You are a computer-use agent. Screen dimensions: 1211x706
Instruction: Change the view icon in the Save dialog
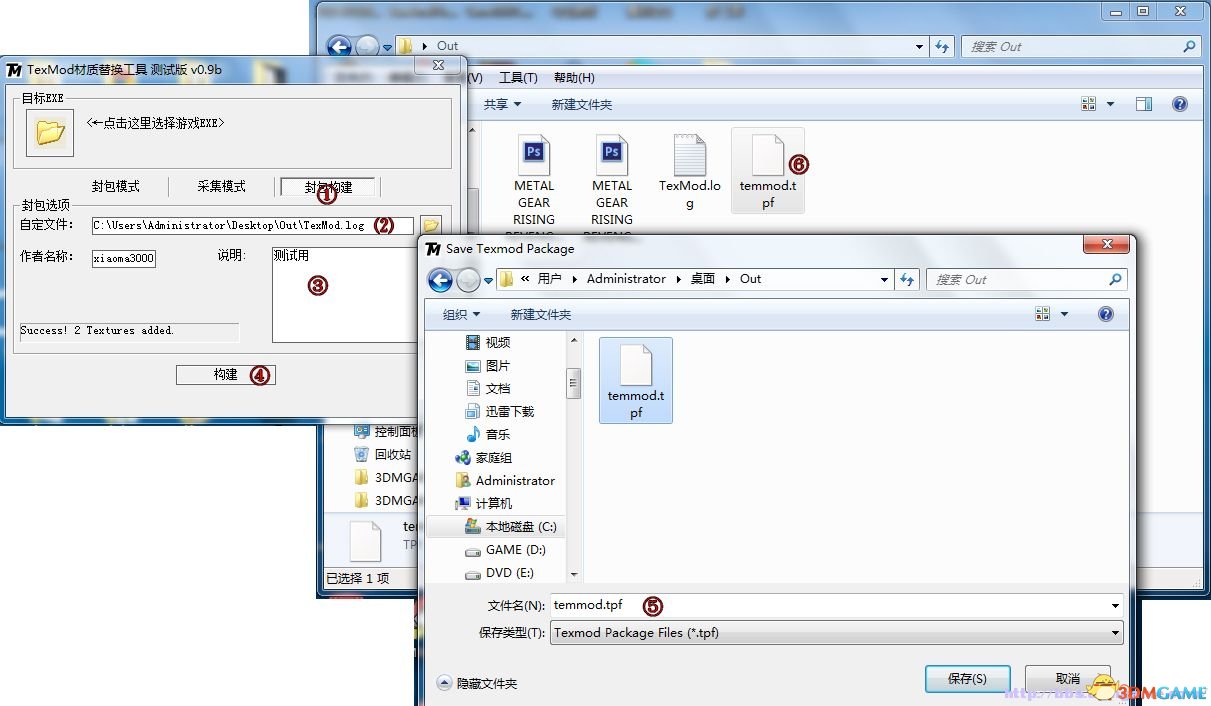point(1043,314)
